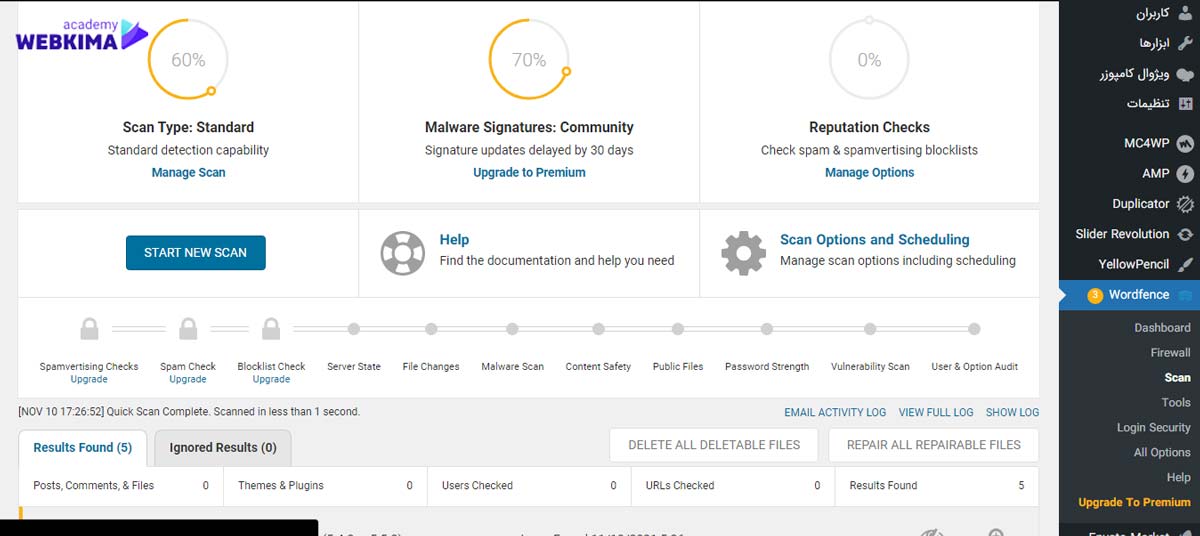Click the Quick Scan Complete log message
Viewport: 1200px width, 536px height.
point(189,411)
